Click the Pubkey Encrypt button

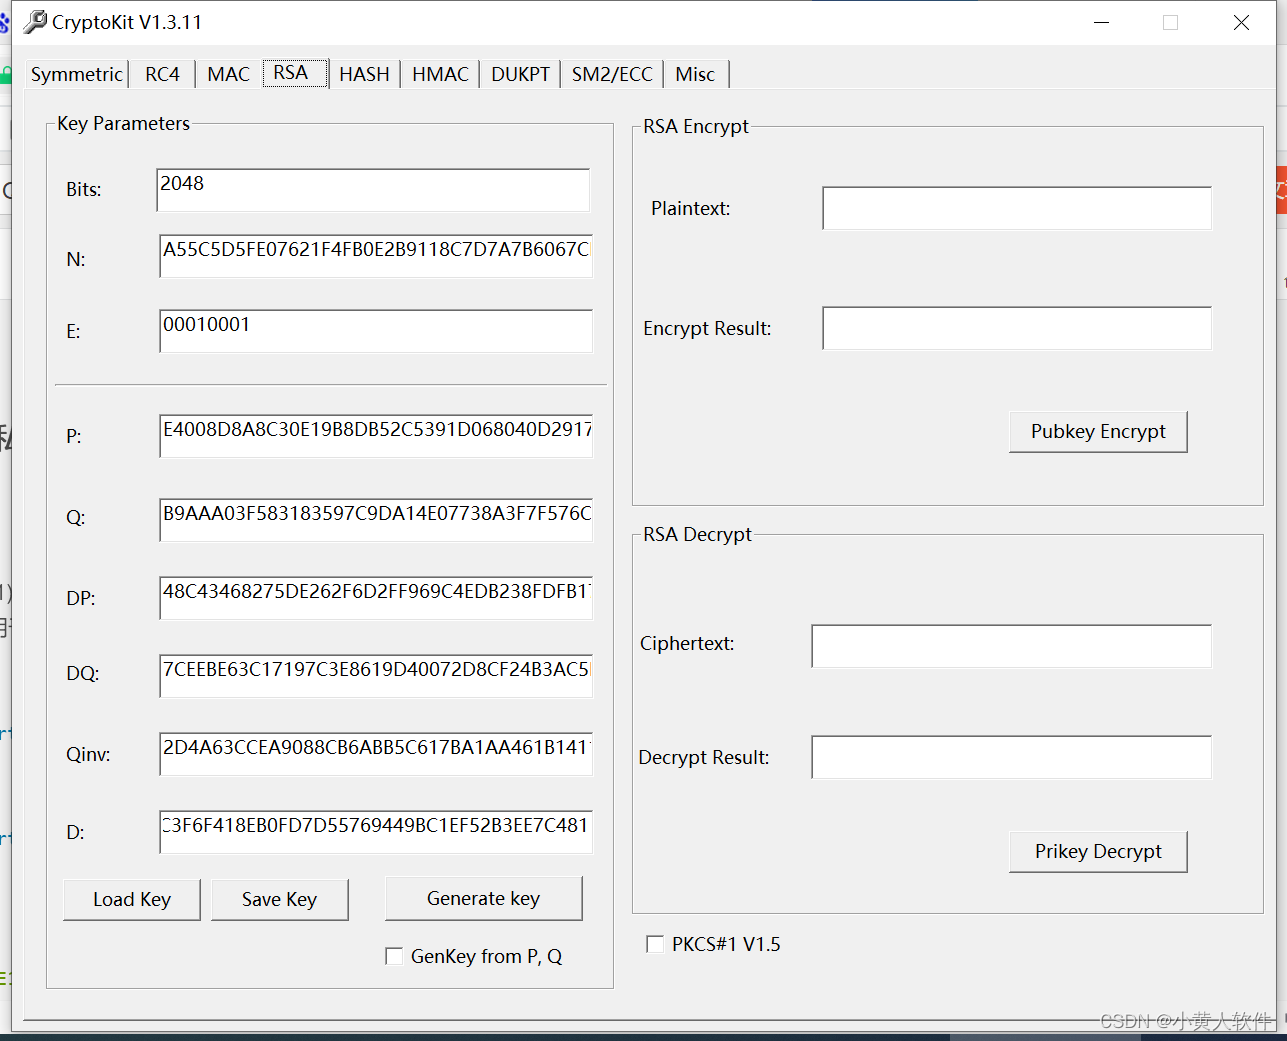coord(1098,431)
